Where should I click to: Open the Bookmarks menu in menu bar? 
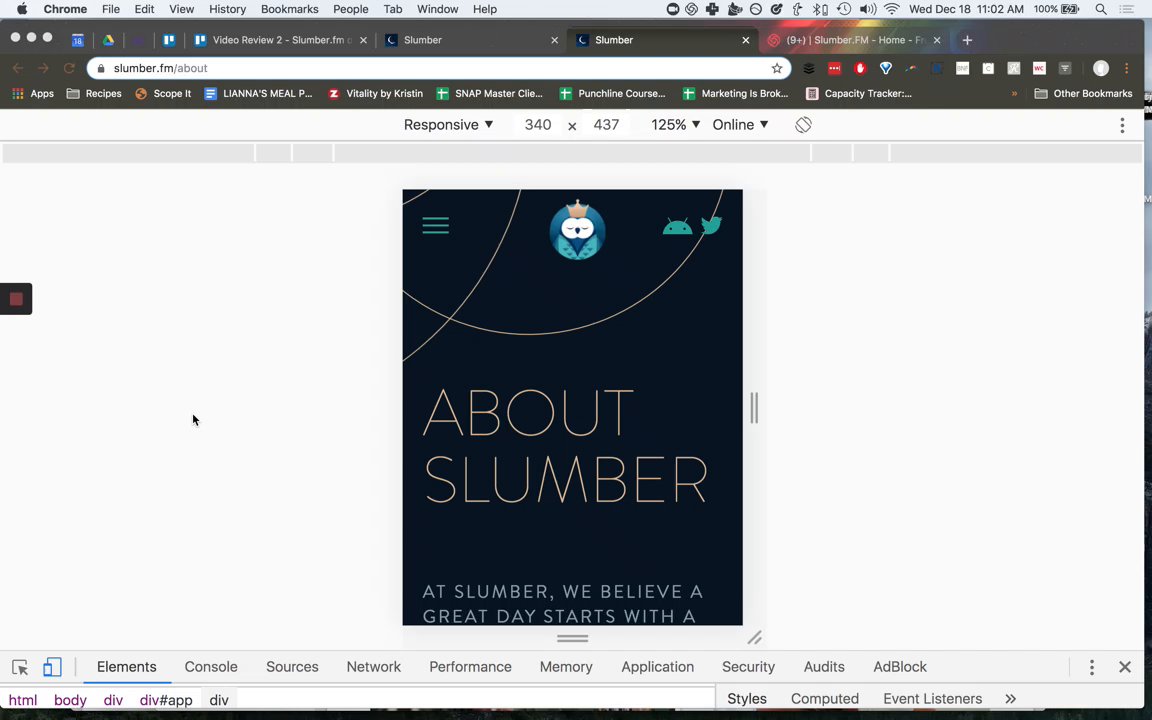(x=289, y=10)
